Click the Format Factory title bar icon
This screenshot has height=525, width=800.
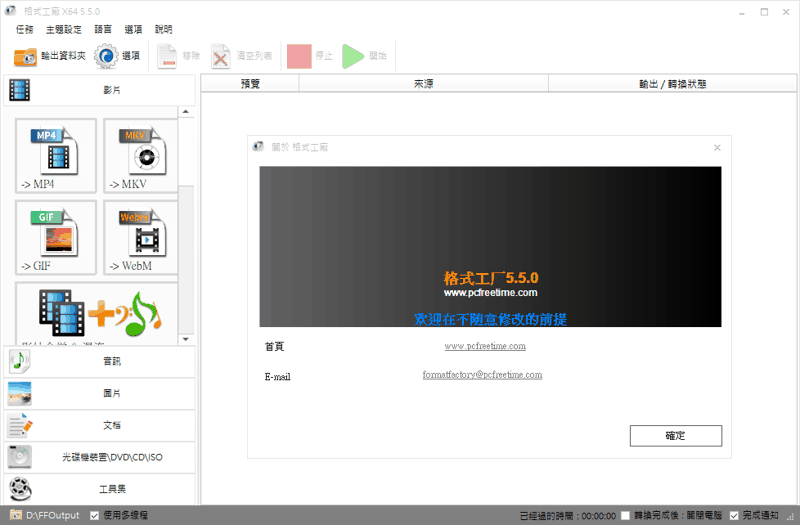pos(10,11)
